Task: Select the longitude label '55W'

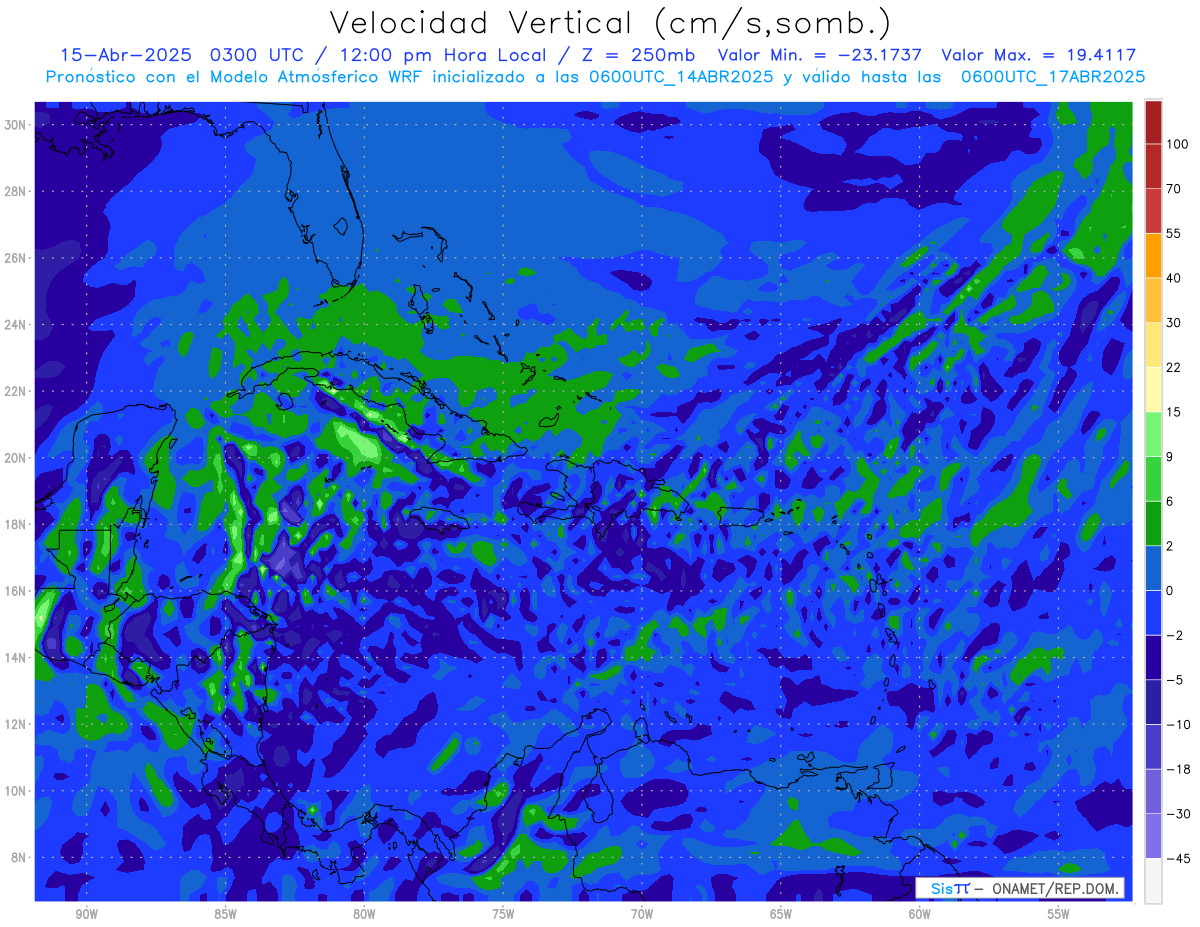Action: (1059, 914)
